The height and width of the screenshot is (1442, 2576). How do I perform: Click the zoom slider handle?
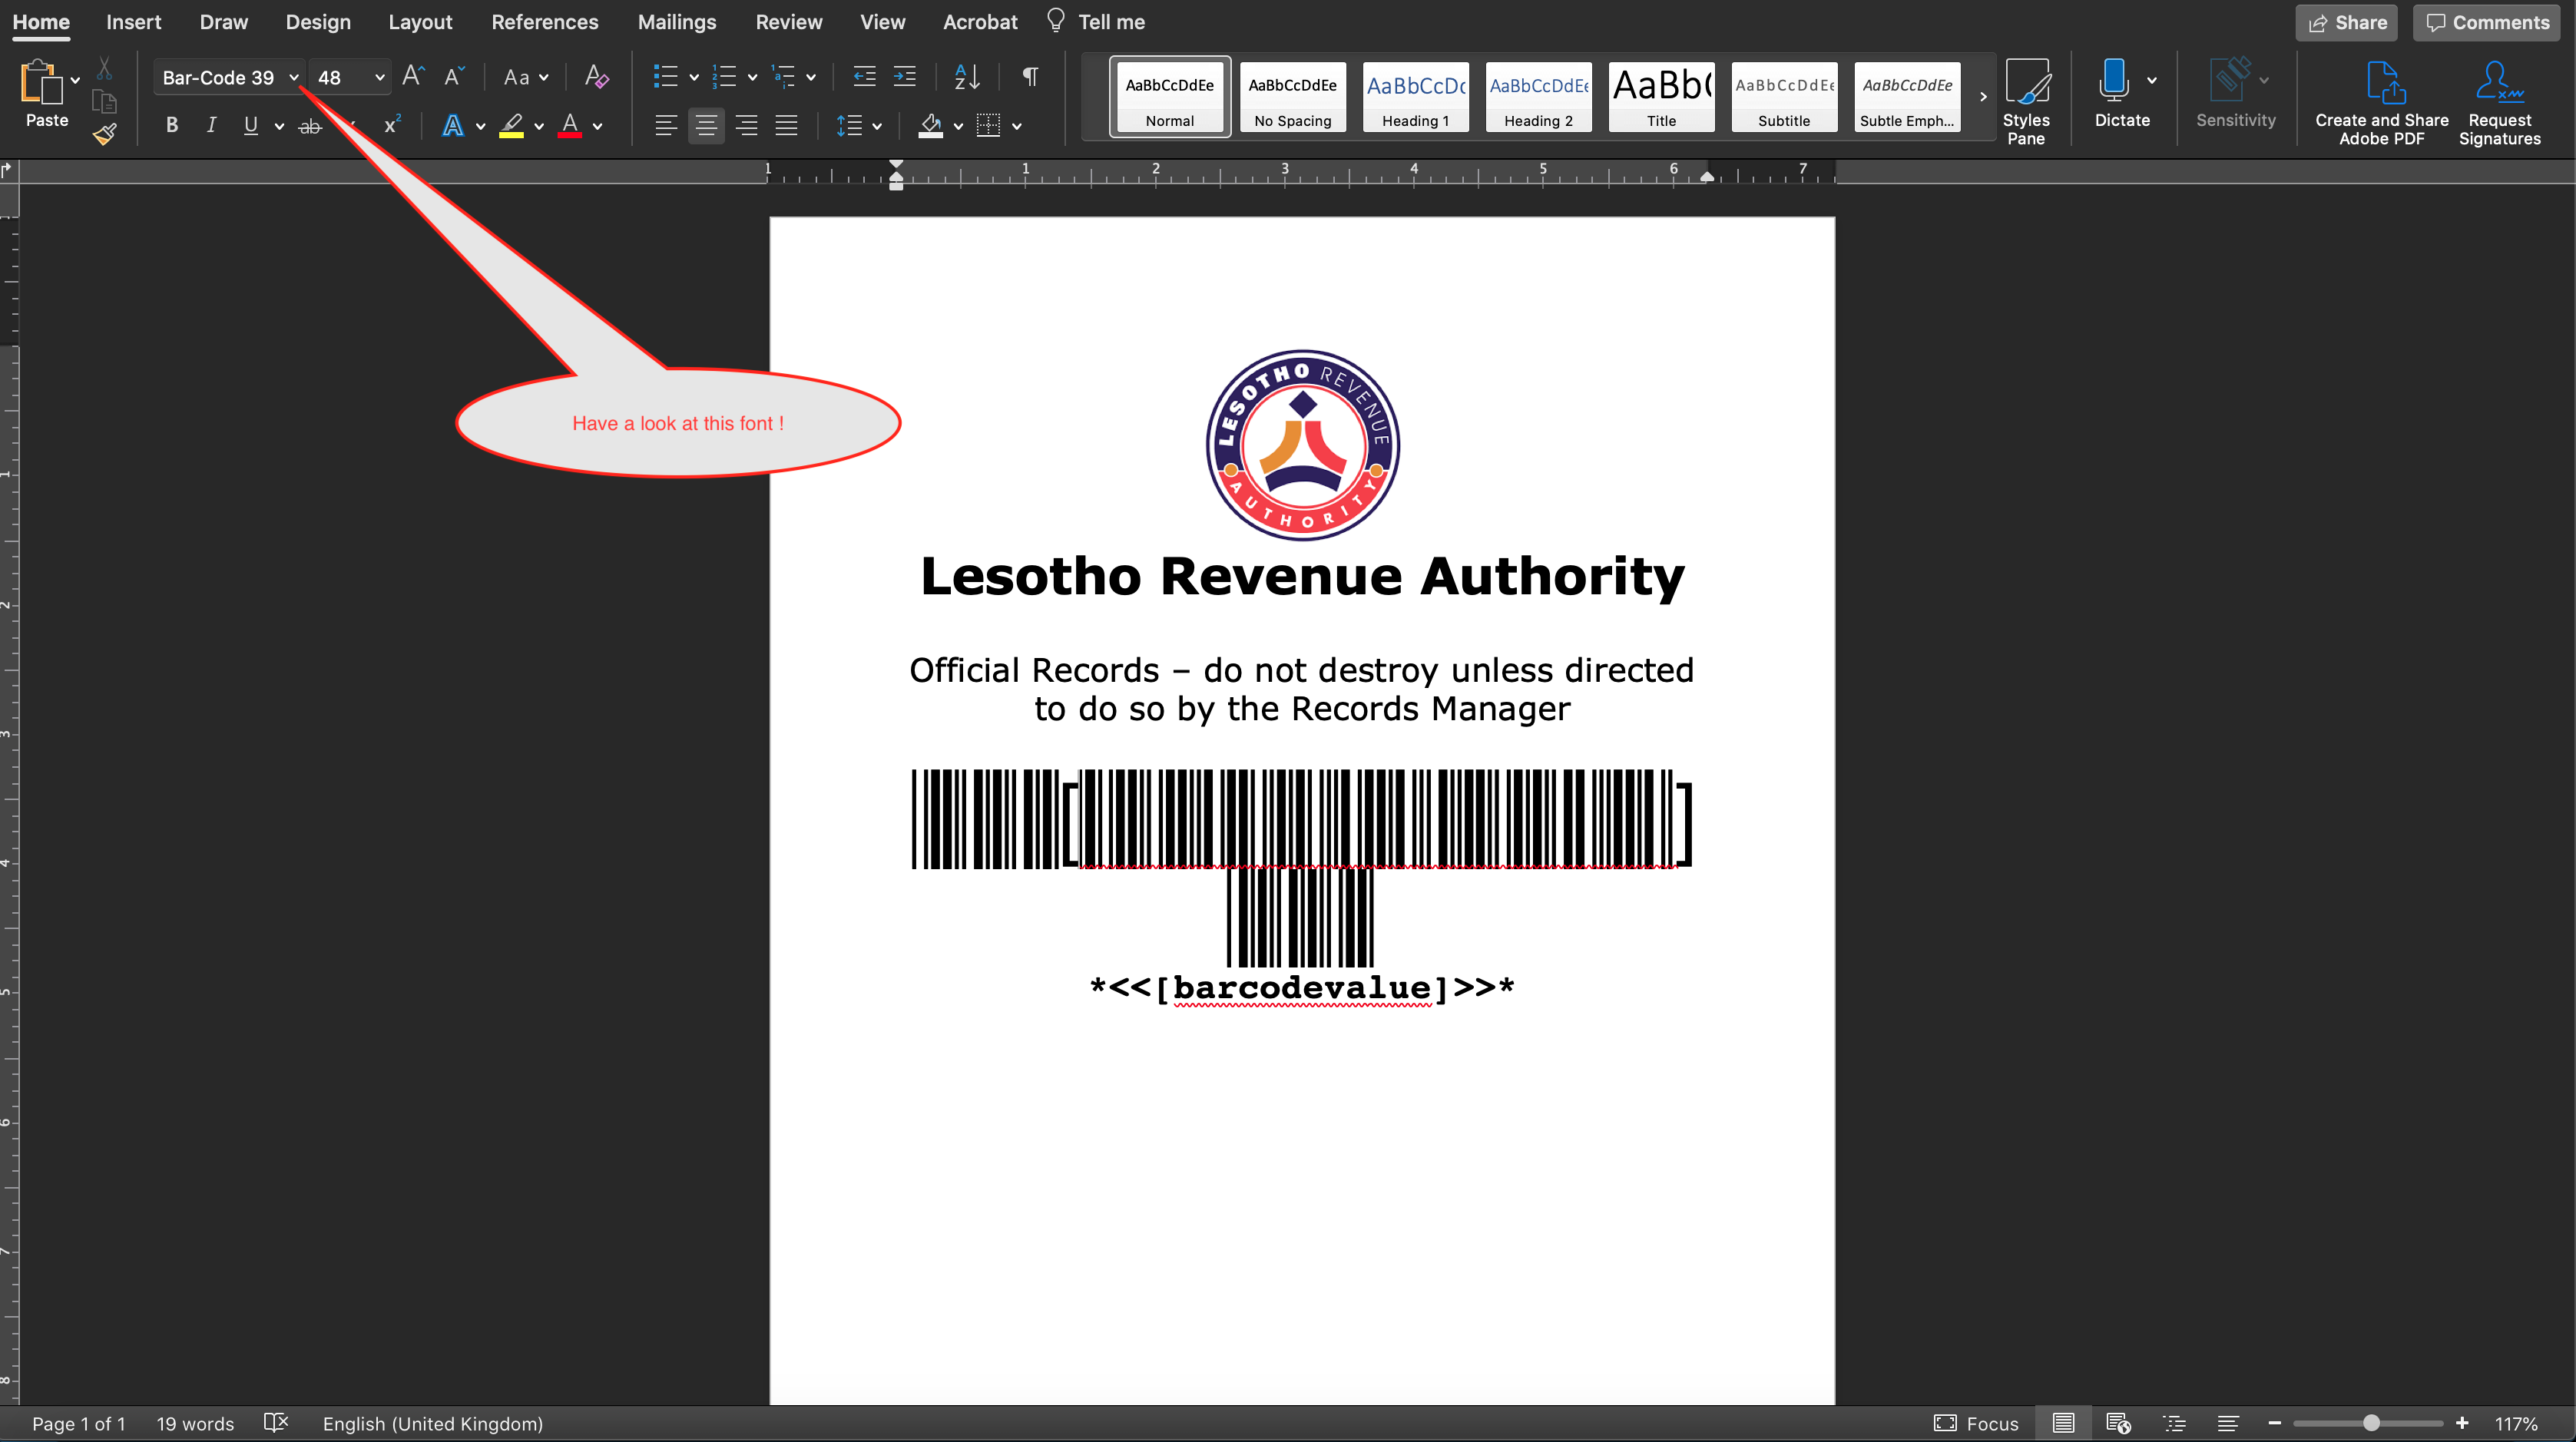pyautogui.click(x=2371, y=1422)
